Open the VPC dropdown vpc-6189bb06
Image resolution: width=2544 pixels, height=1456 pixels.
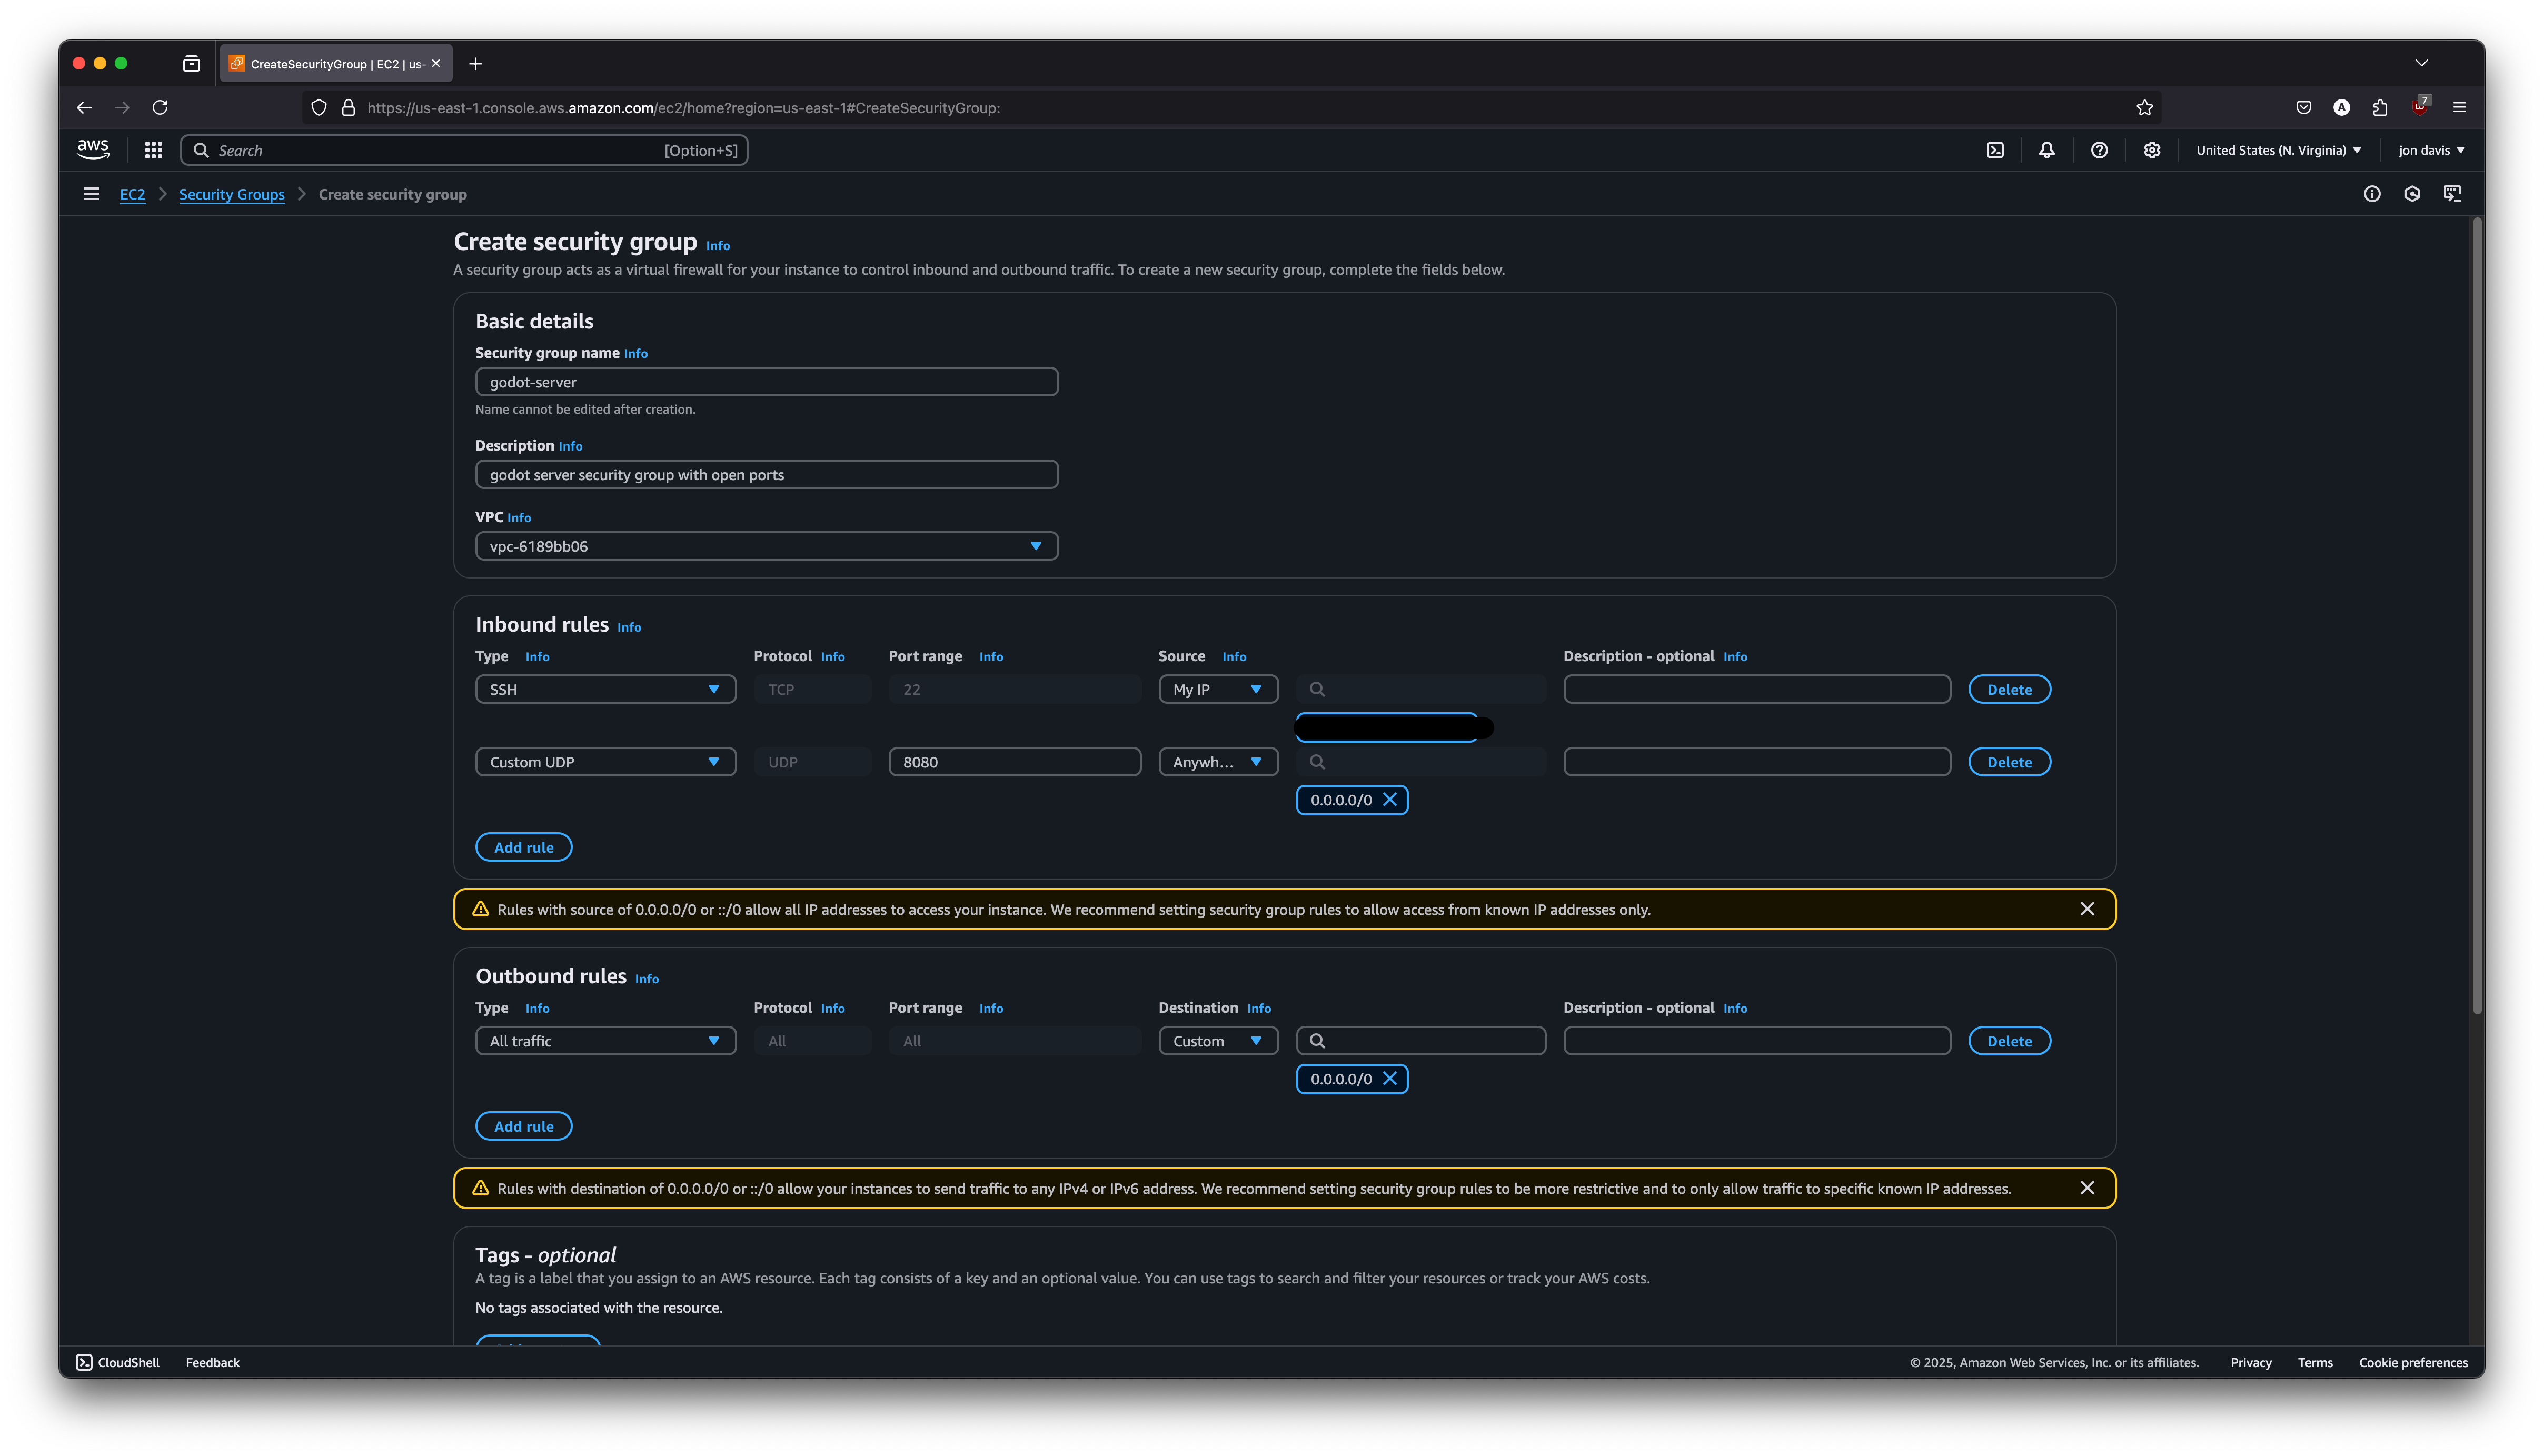click(x=767, y=546)
